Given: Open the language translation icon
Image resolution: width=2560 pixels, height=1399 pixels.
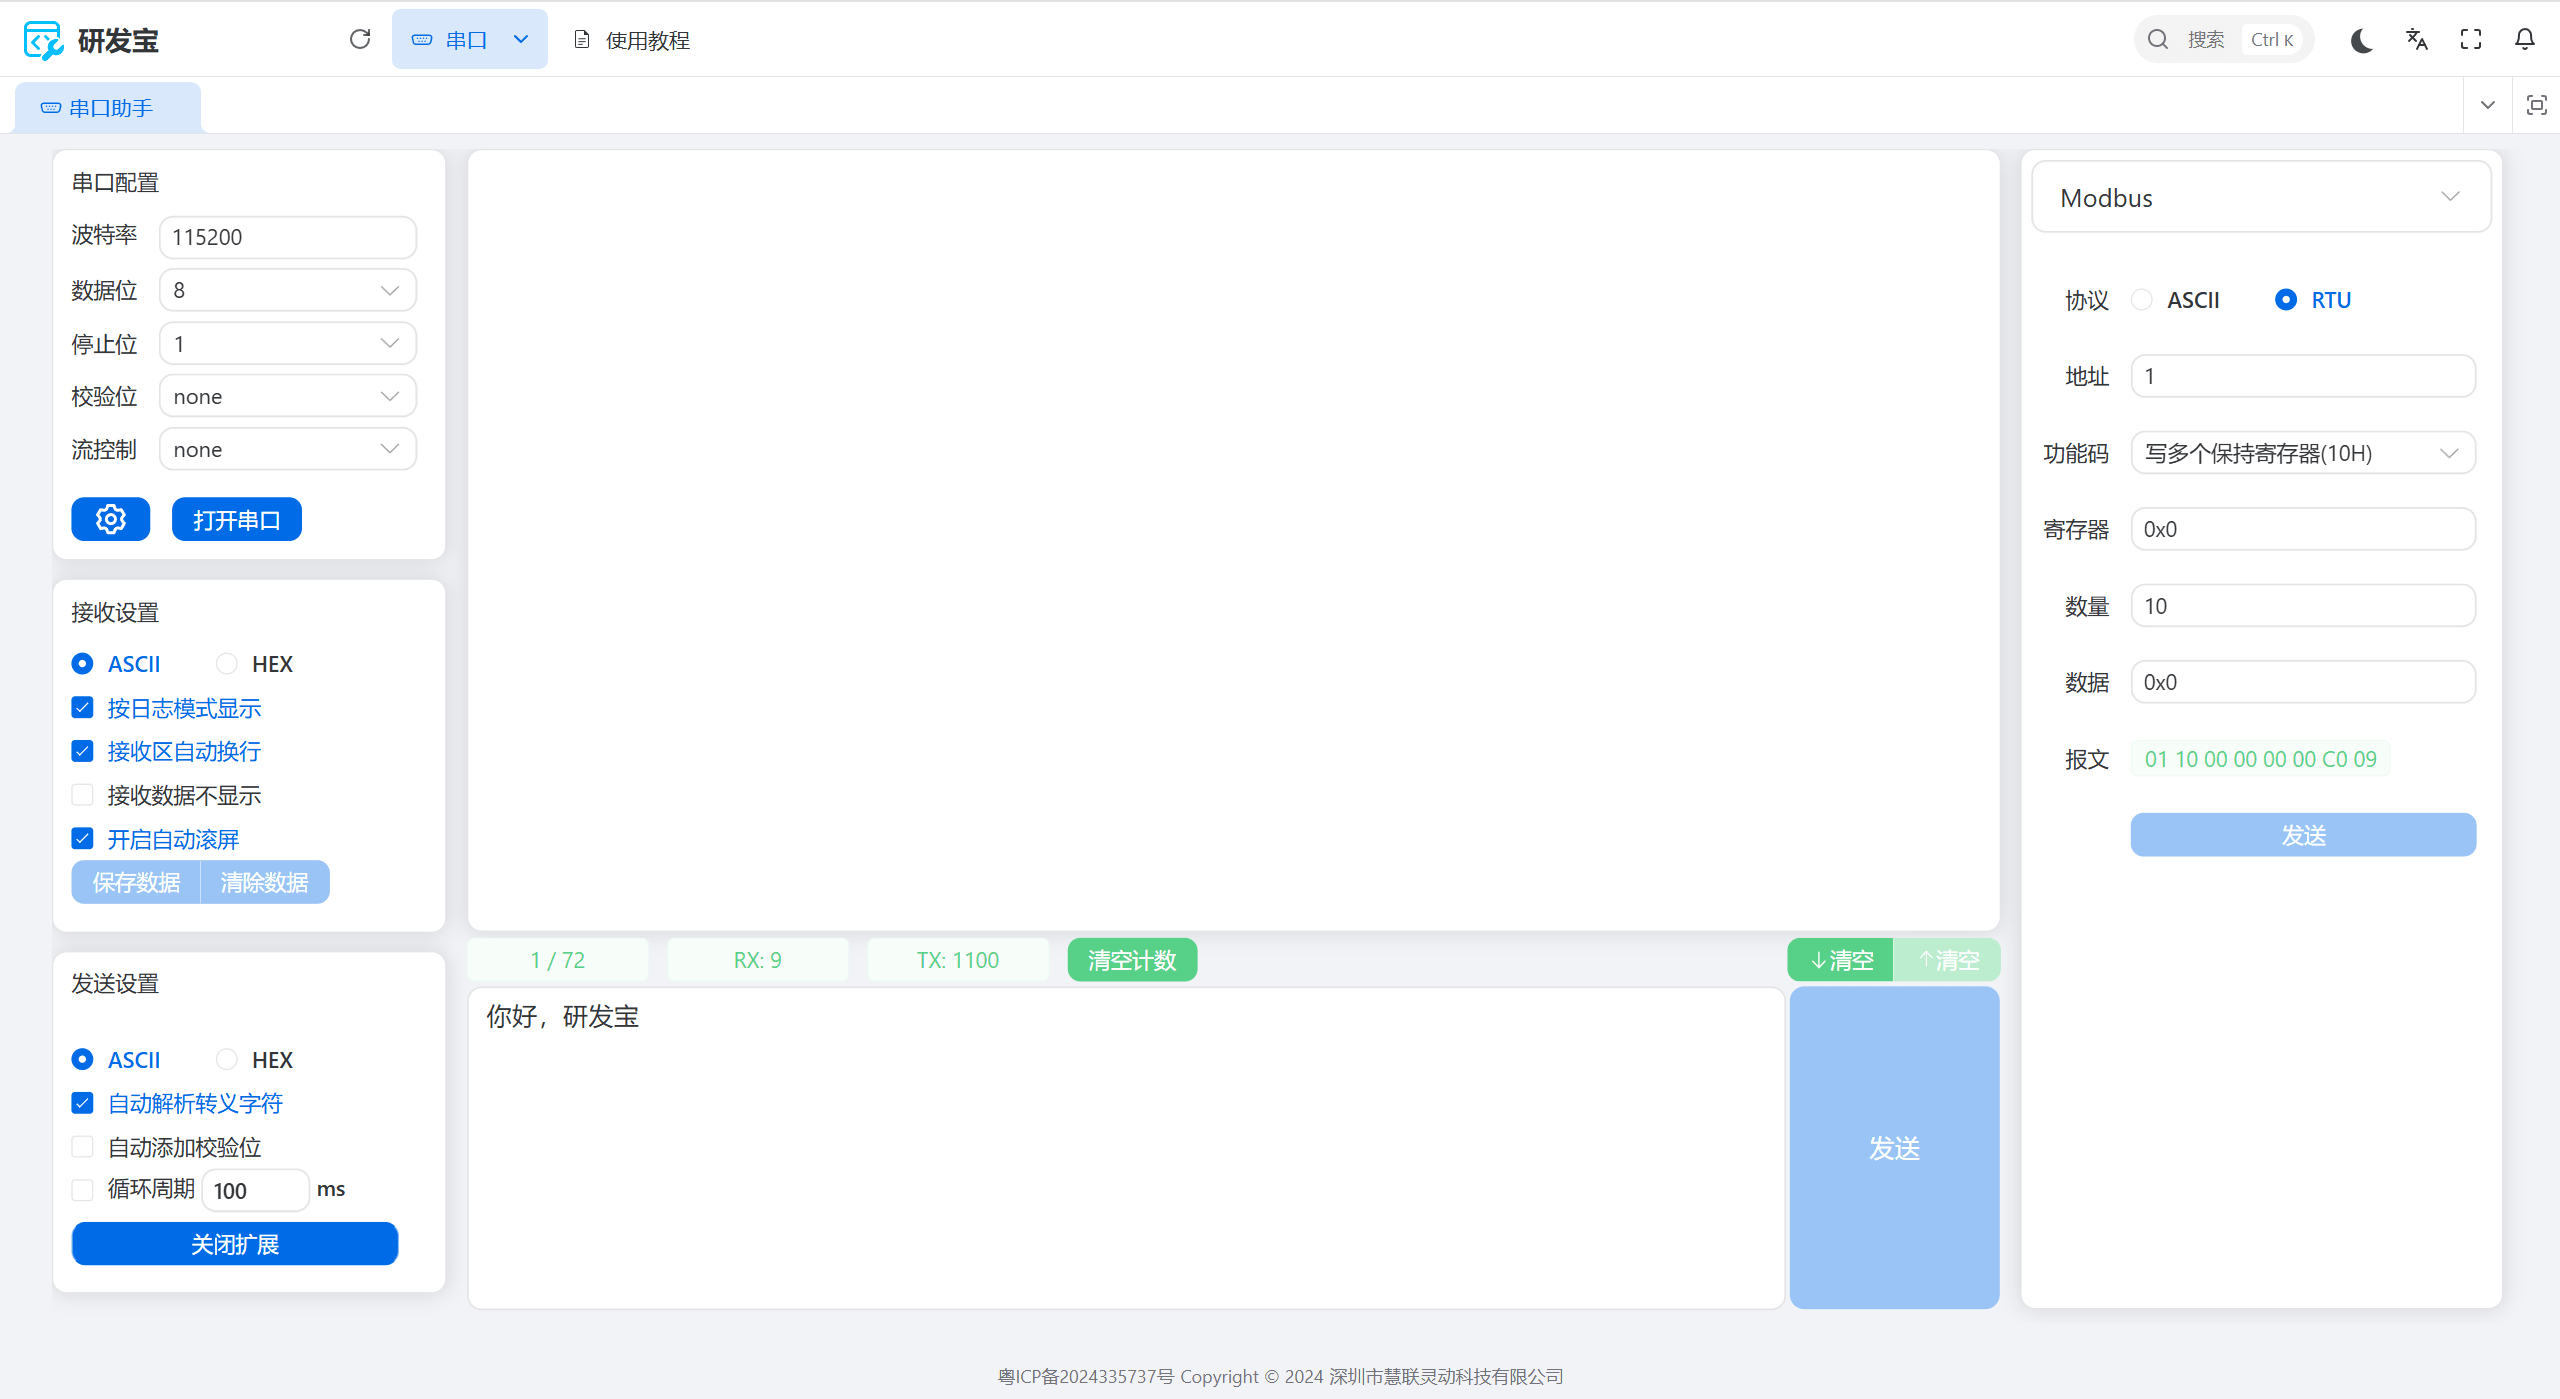Looking at the screenshot, I should pos(2417,40).
